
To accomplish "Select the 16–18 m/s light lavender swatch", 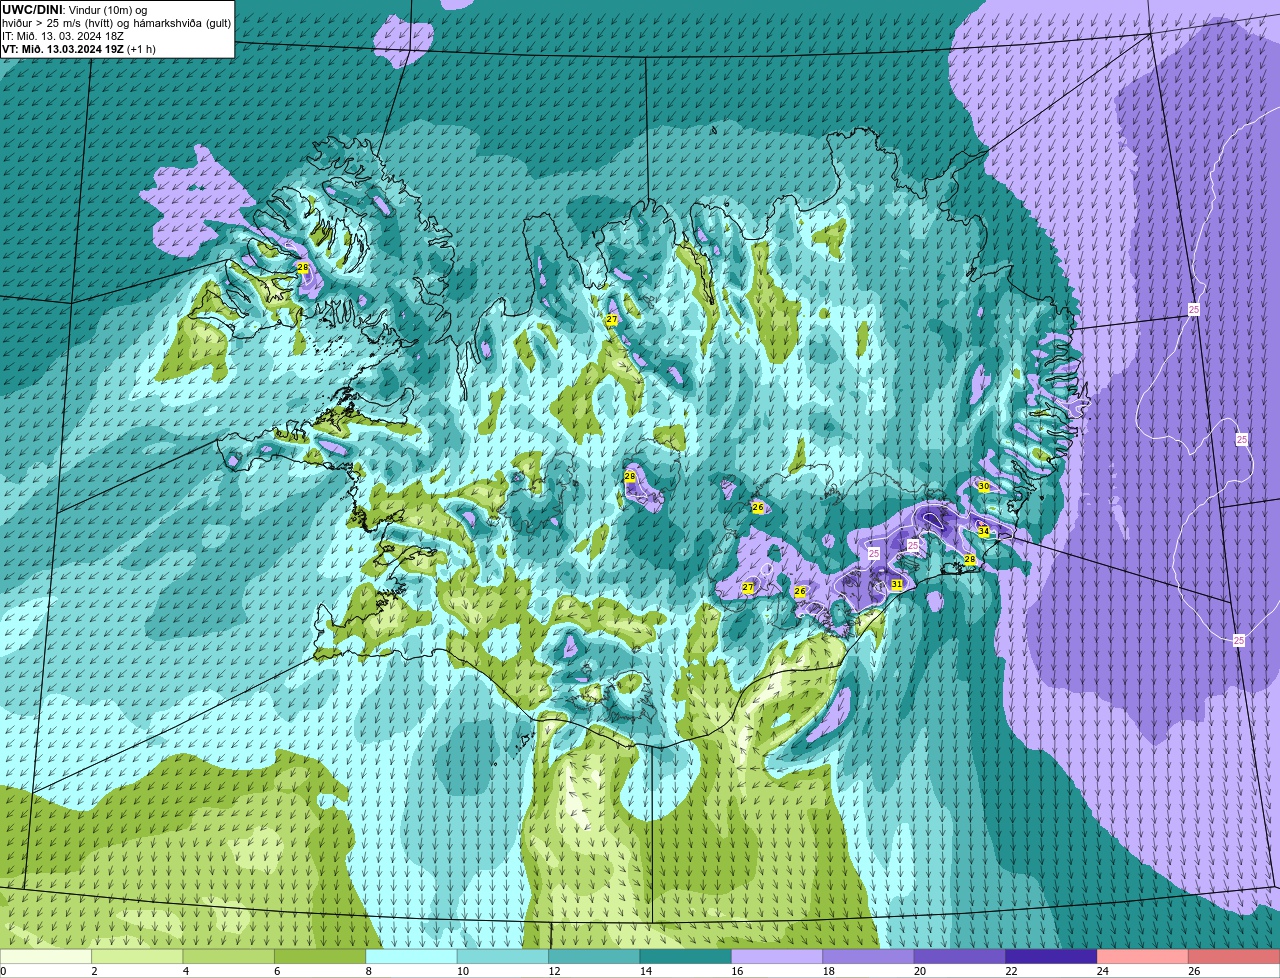I will tap(777, 956).
